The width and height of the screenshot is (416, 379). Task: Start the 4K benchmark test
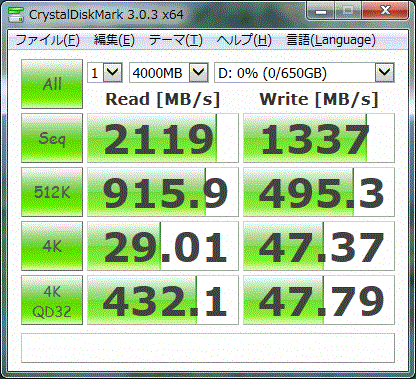tap(52, 246)
